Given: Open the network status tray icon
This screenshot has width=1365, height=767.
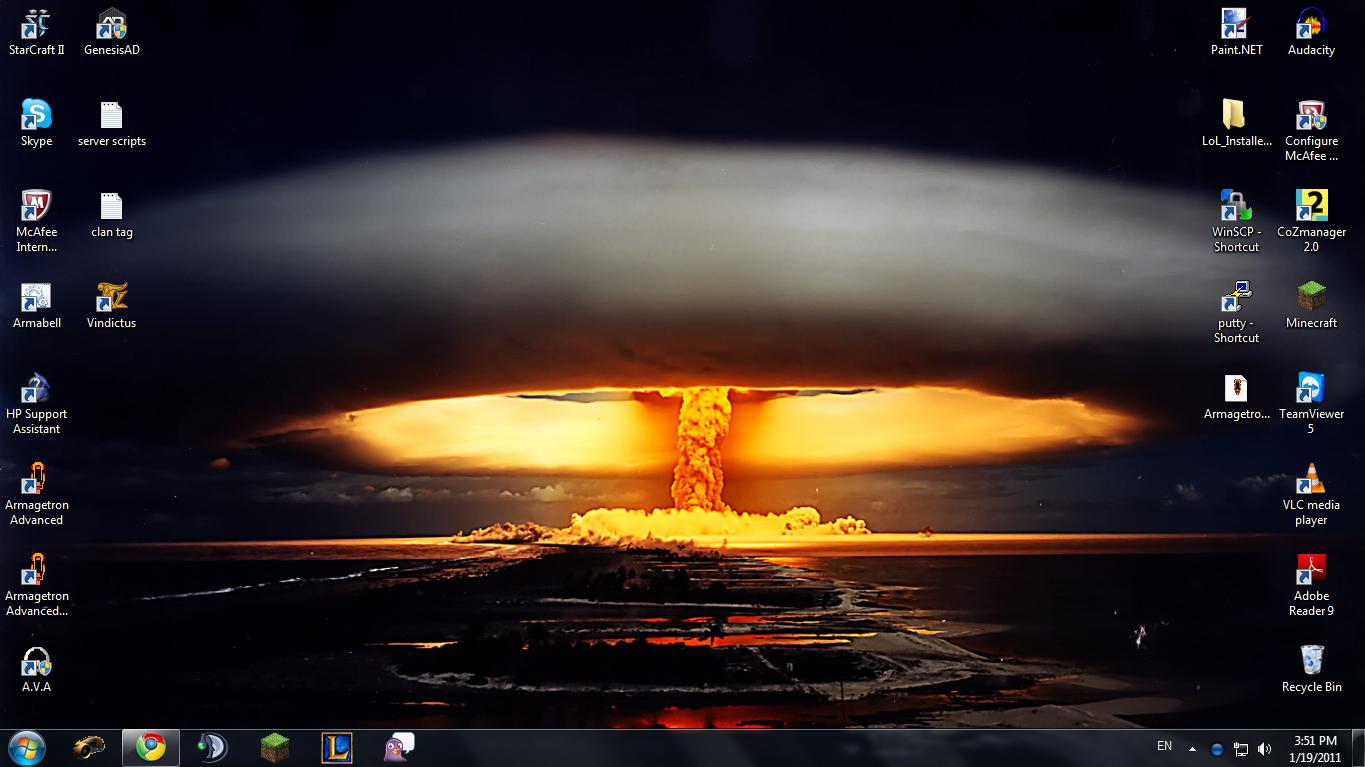Looking at the screenshot, I should [x=1241, y=748].
